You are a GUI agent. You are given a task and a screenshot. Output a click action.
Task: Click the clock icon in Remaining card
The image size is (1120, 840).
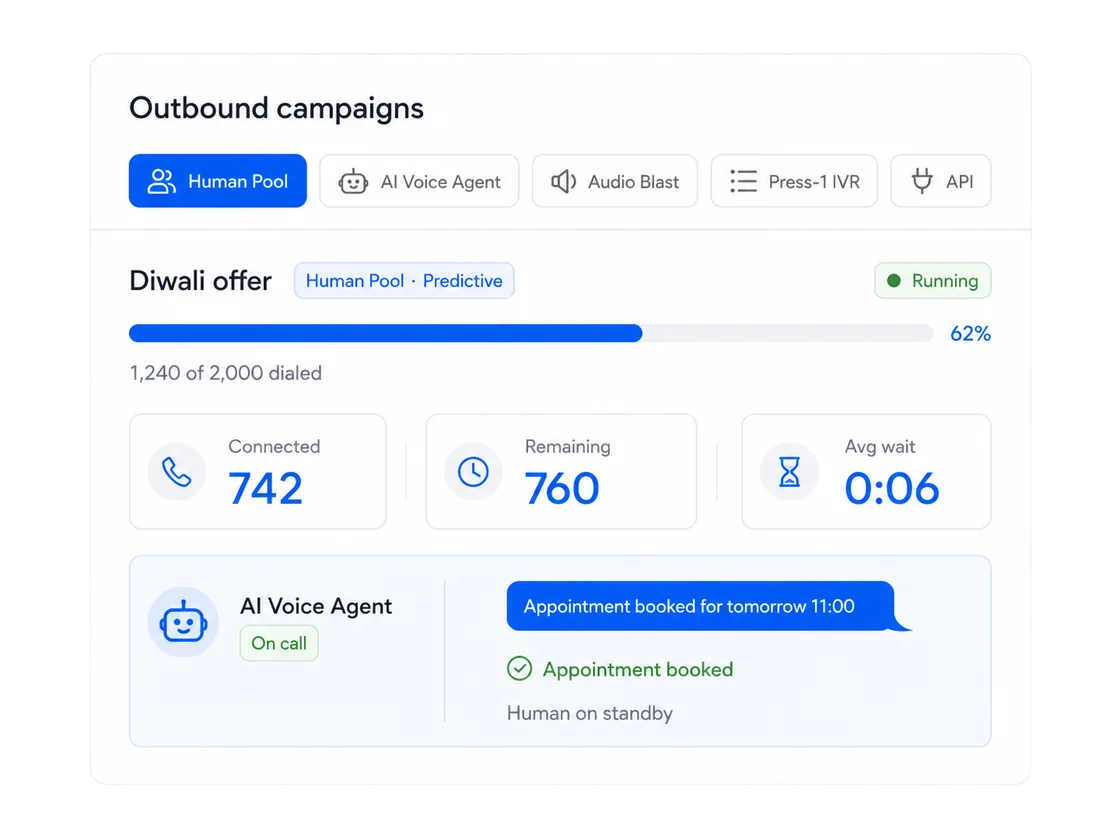click(x=473, y=472)
